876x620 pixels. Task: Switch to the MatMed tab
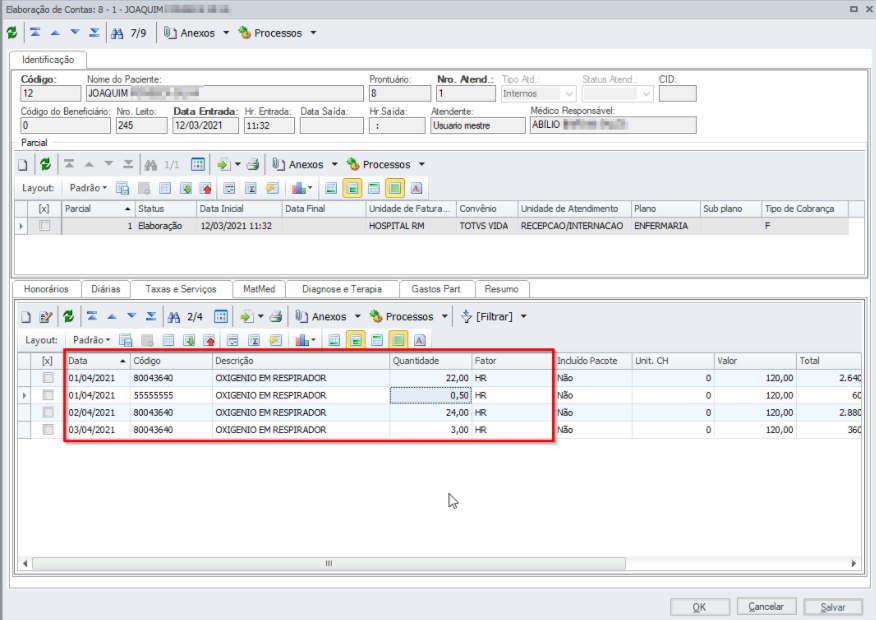coord(259,289)
